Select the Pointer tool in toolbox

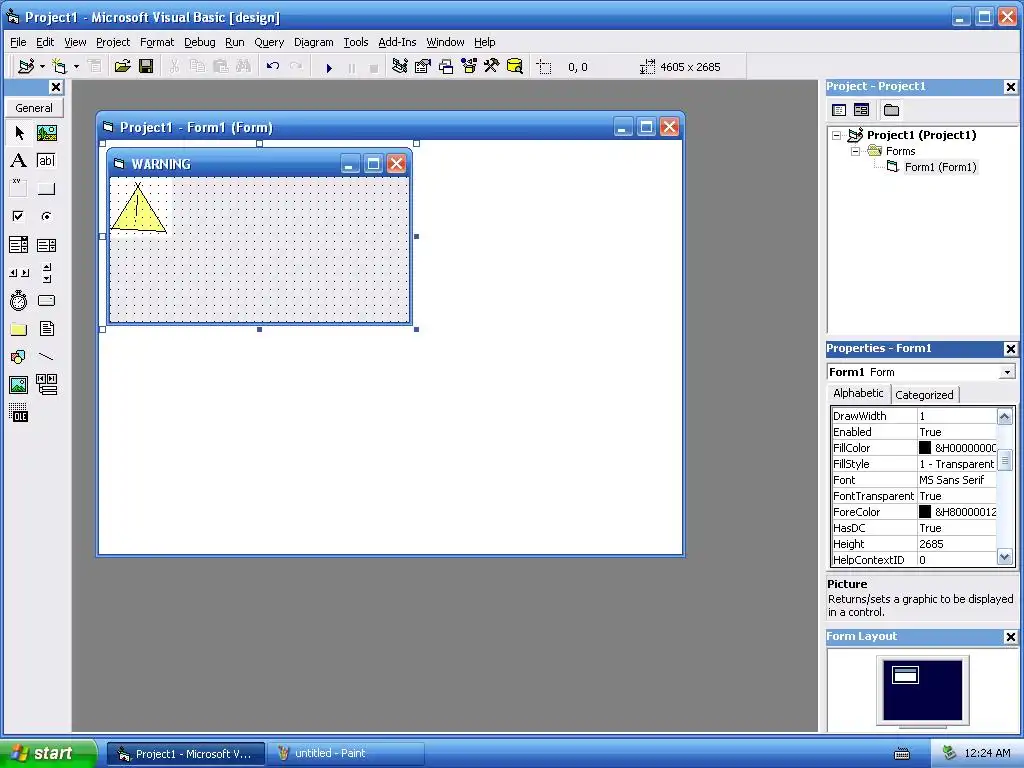pos(19,133)
